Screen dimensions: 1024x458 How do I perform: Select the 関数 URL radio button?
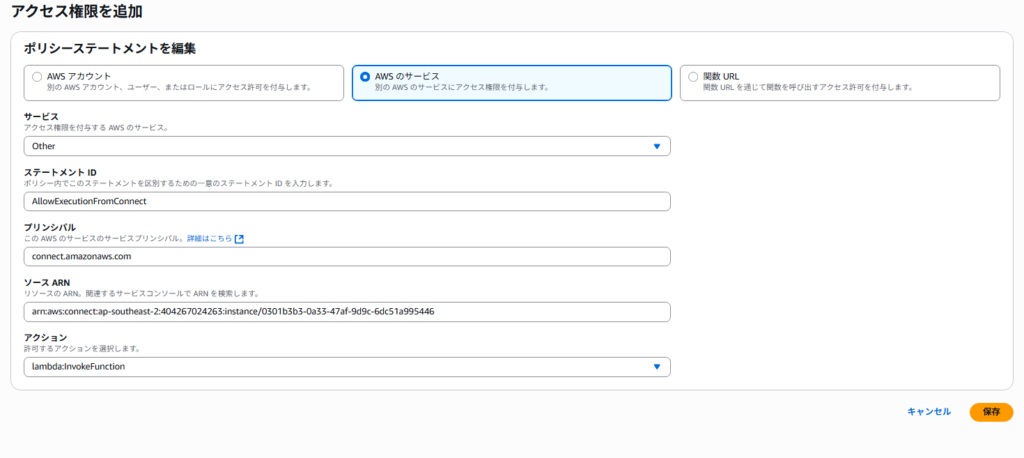coord(693,76)
